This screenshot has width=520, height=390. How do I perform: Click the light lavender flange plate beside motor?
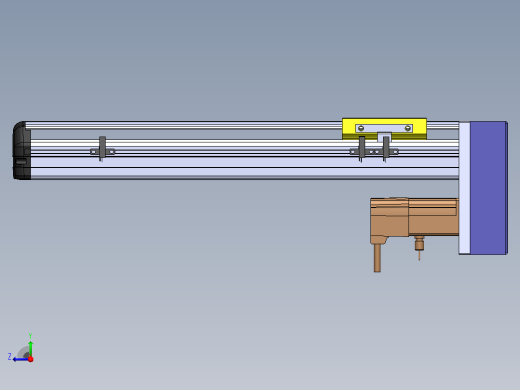click(464, 188)
